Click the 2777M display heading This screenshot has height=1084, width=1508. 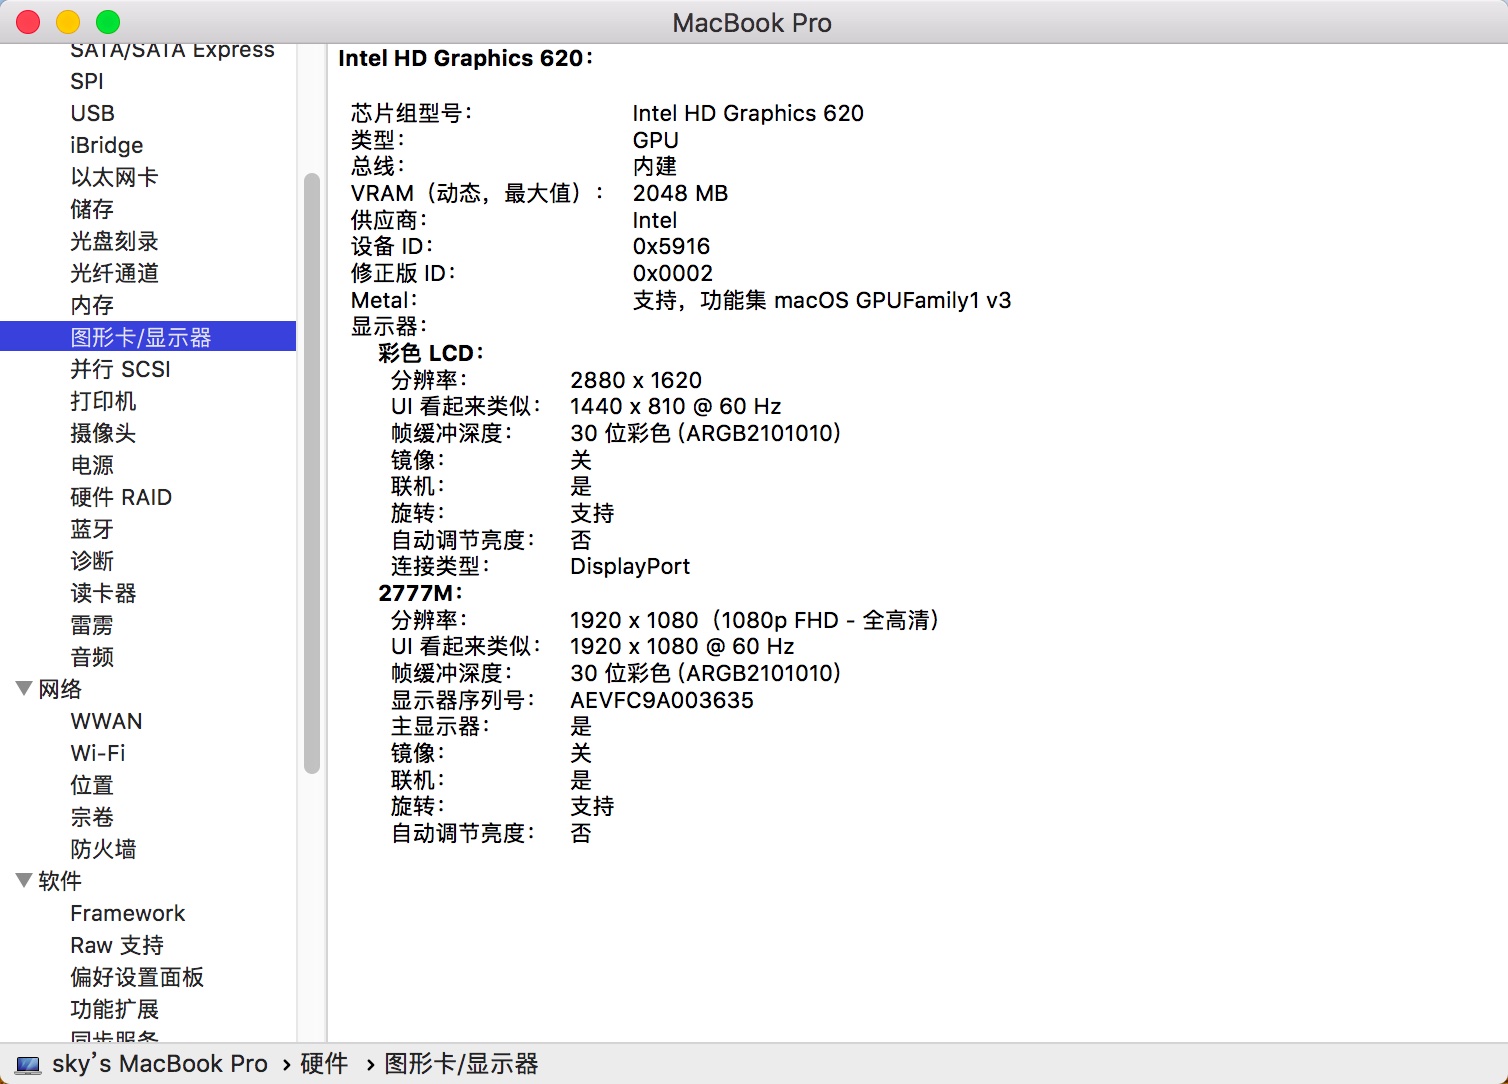[x=420, y=593]
